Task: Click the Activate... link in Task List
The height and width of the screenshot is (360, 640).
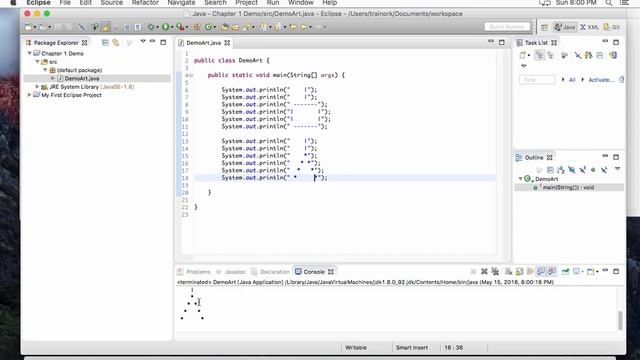Action: 601,80
